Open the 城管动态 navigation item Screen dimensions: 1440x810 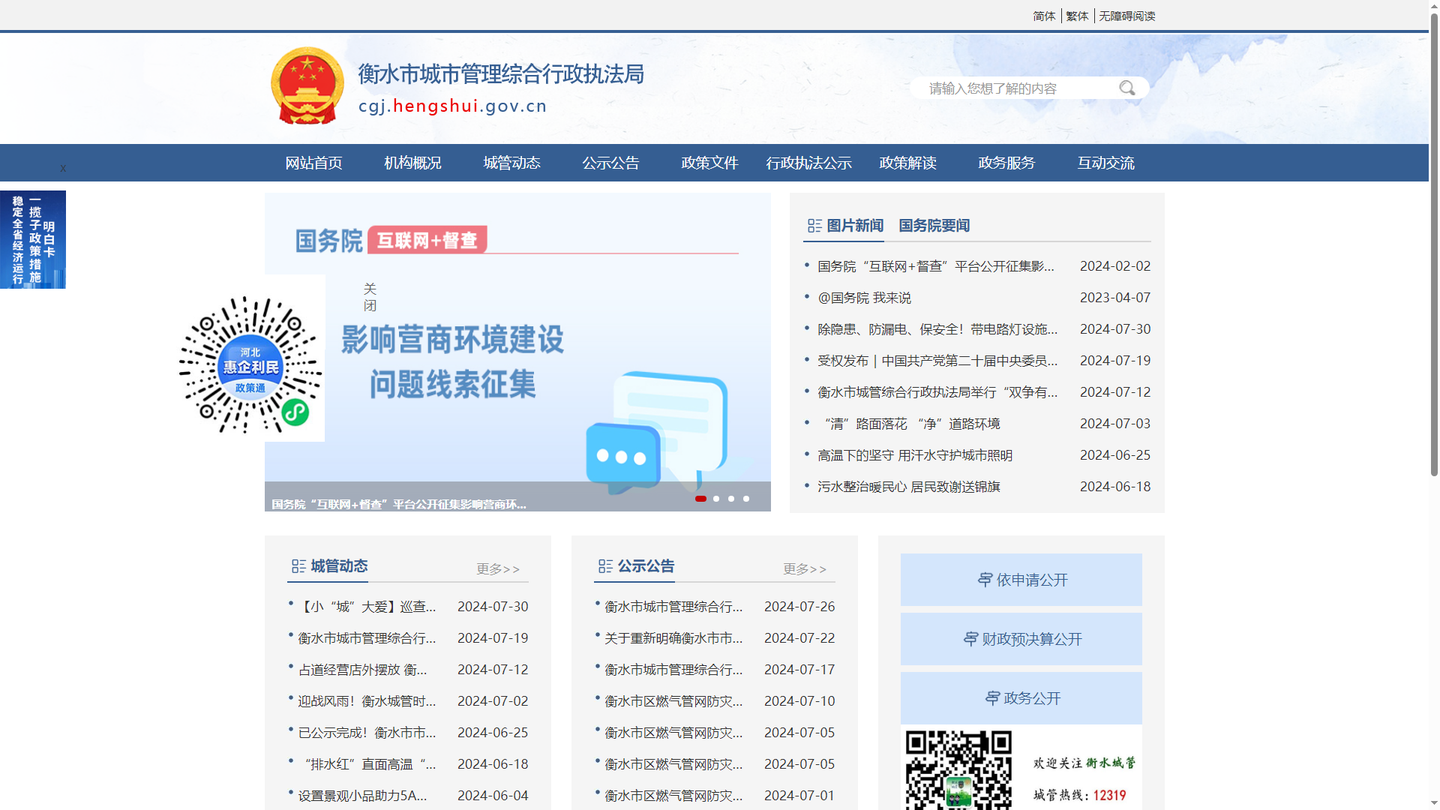coord(512,163)
